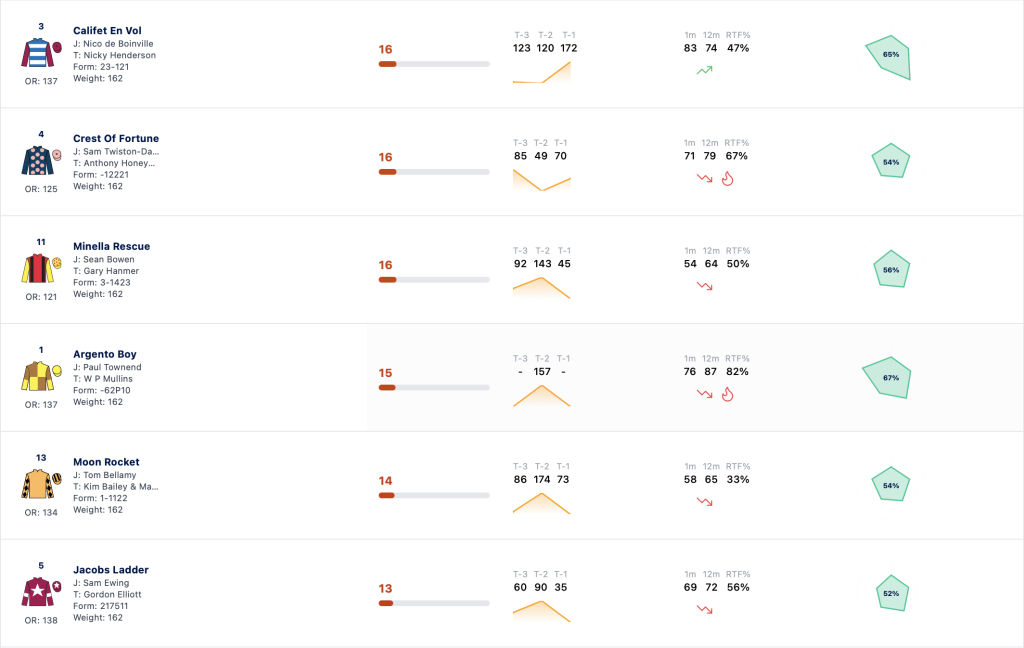Click the rating bar under Crest Of Fortune's 16
The image size is (1024, 648).
434,172
